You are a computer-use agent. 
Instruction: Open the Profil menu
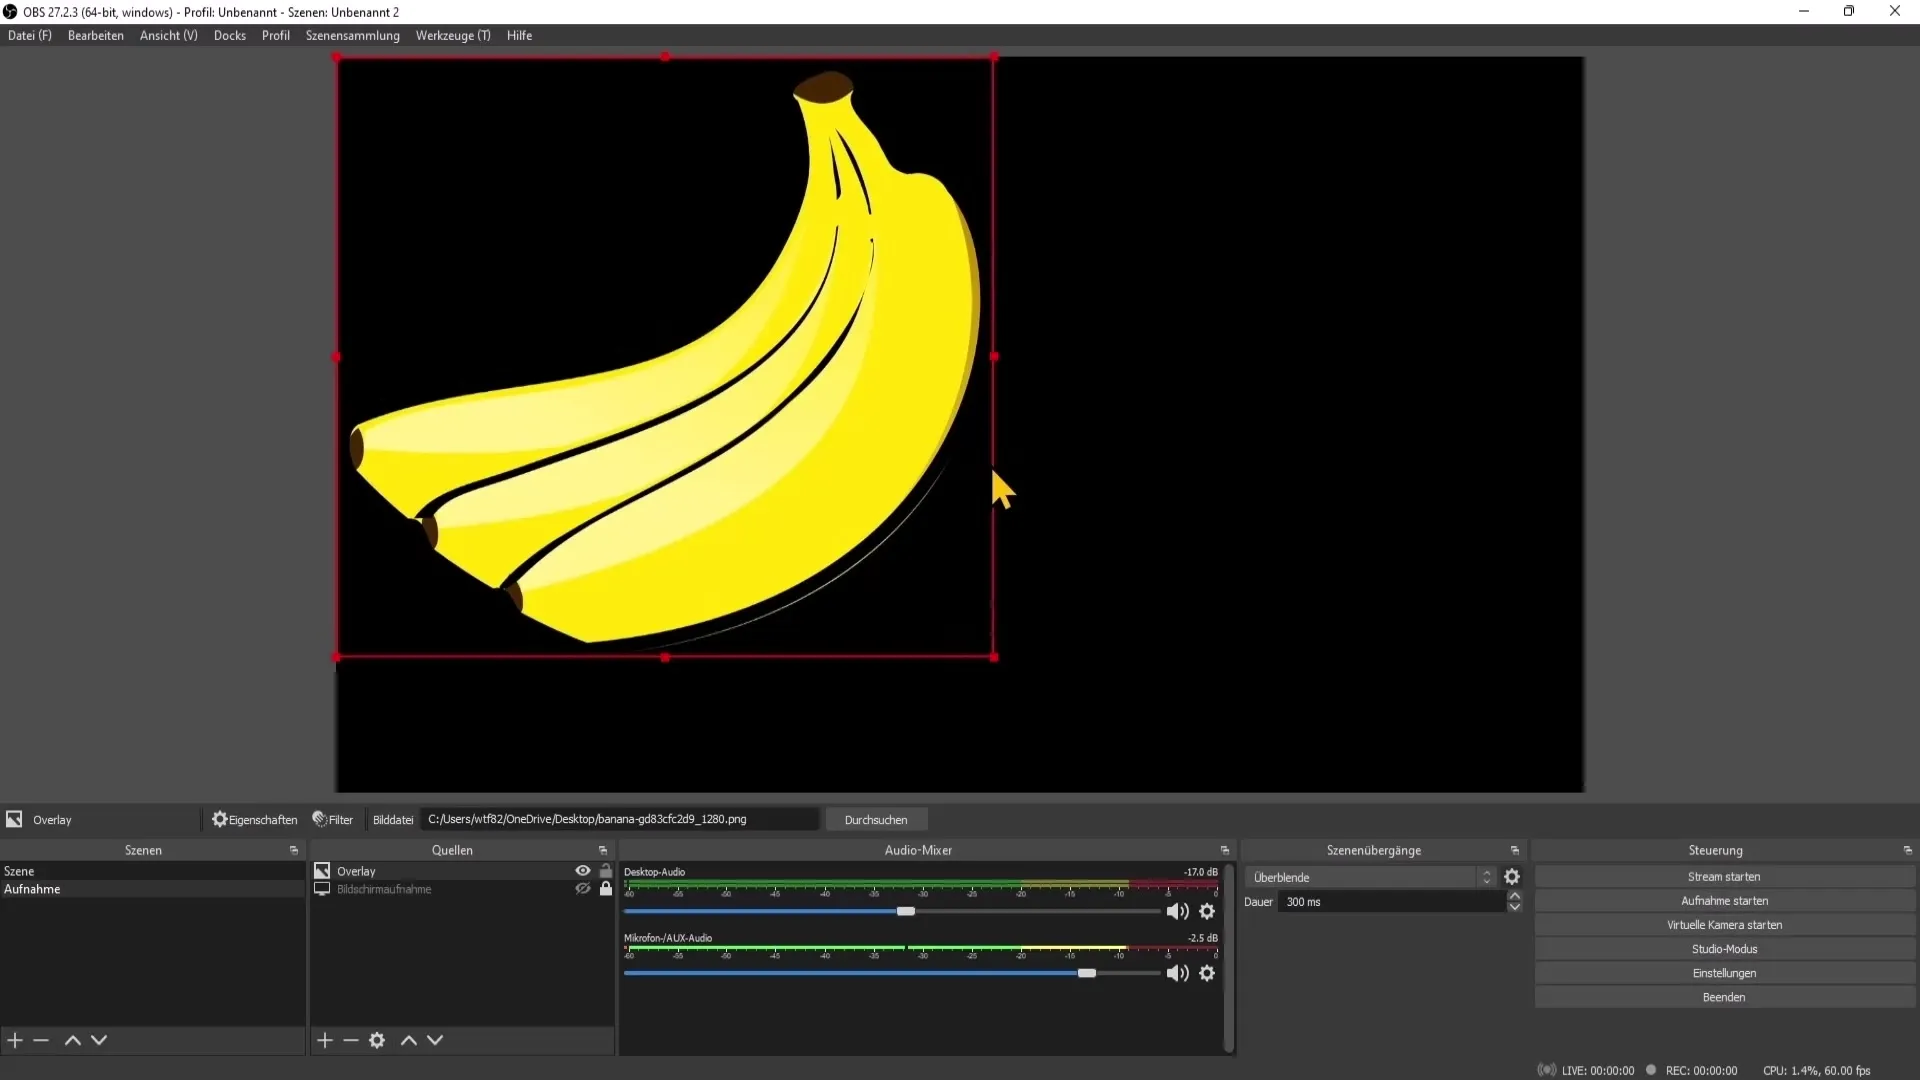[276, 35]
